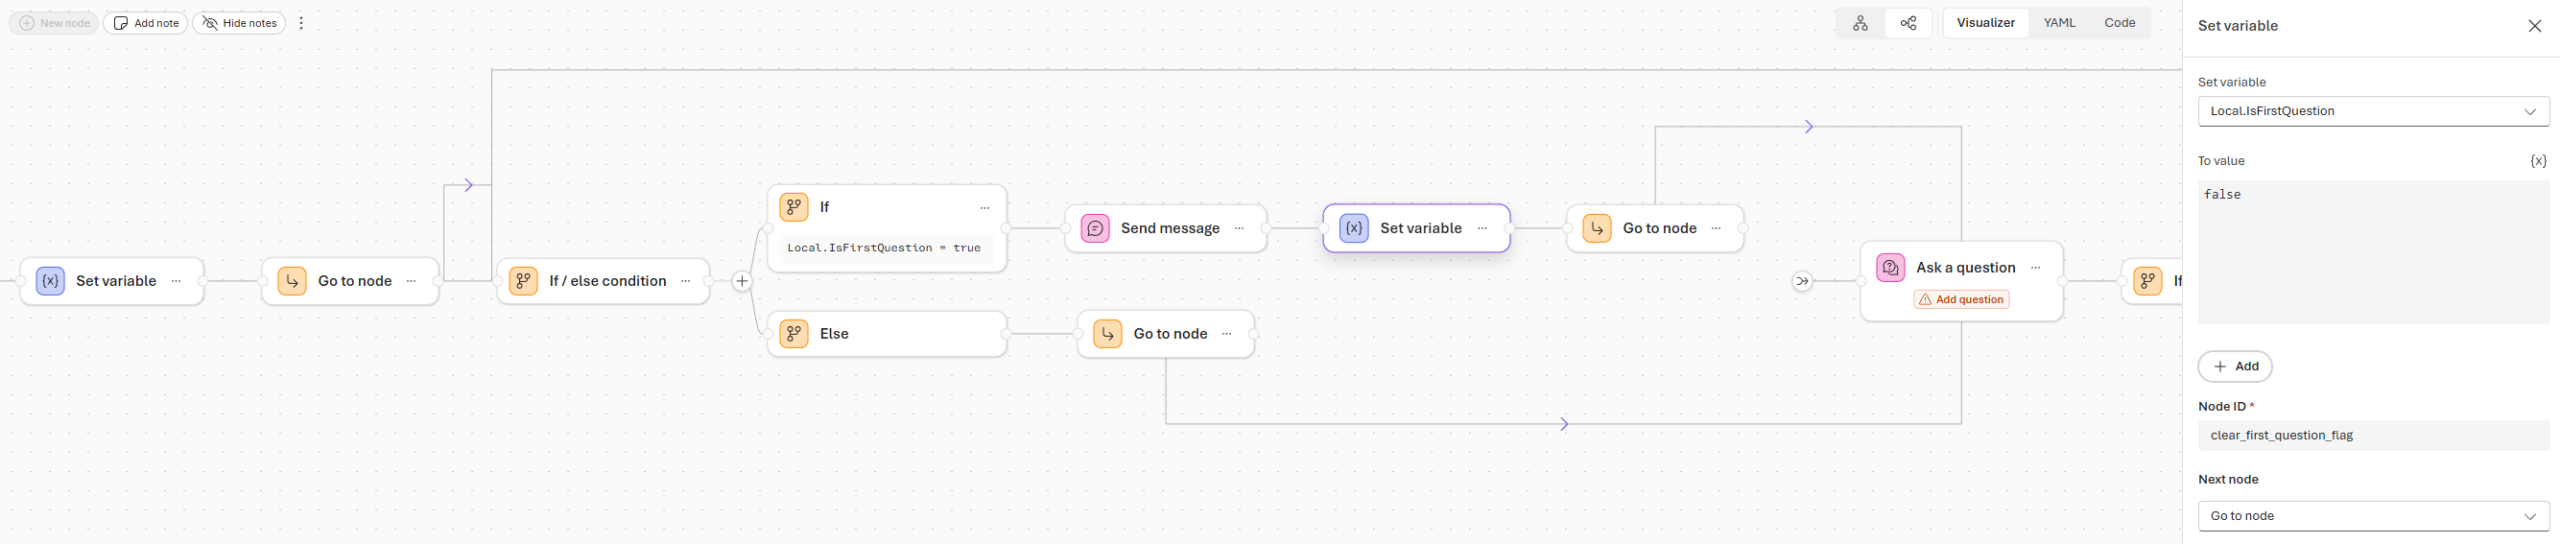Expand the collapsed branch before Ask a question

(1802, 281)
